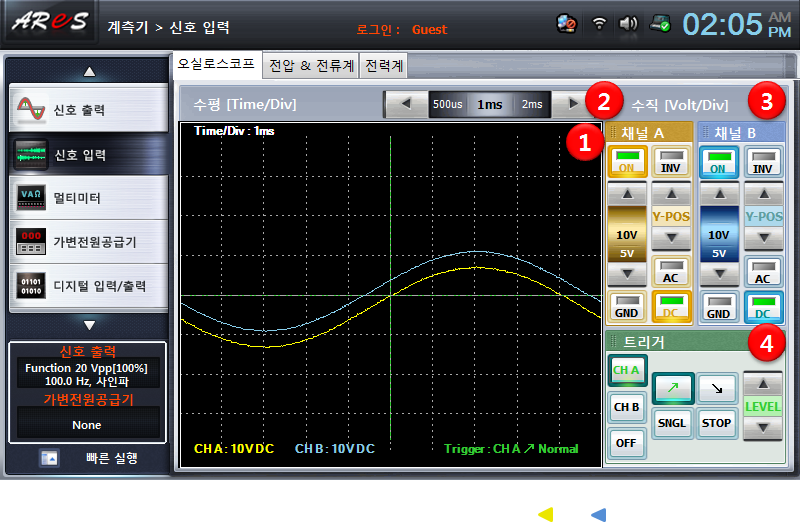
Task: Click the 01101 digital I/O icon
Action: coord(31,286)
